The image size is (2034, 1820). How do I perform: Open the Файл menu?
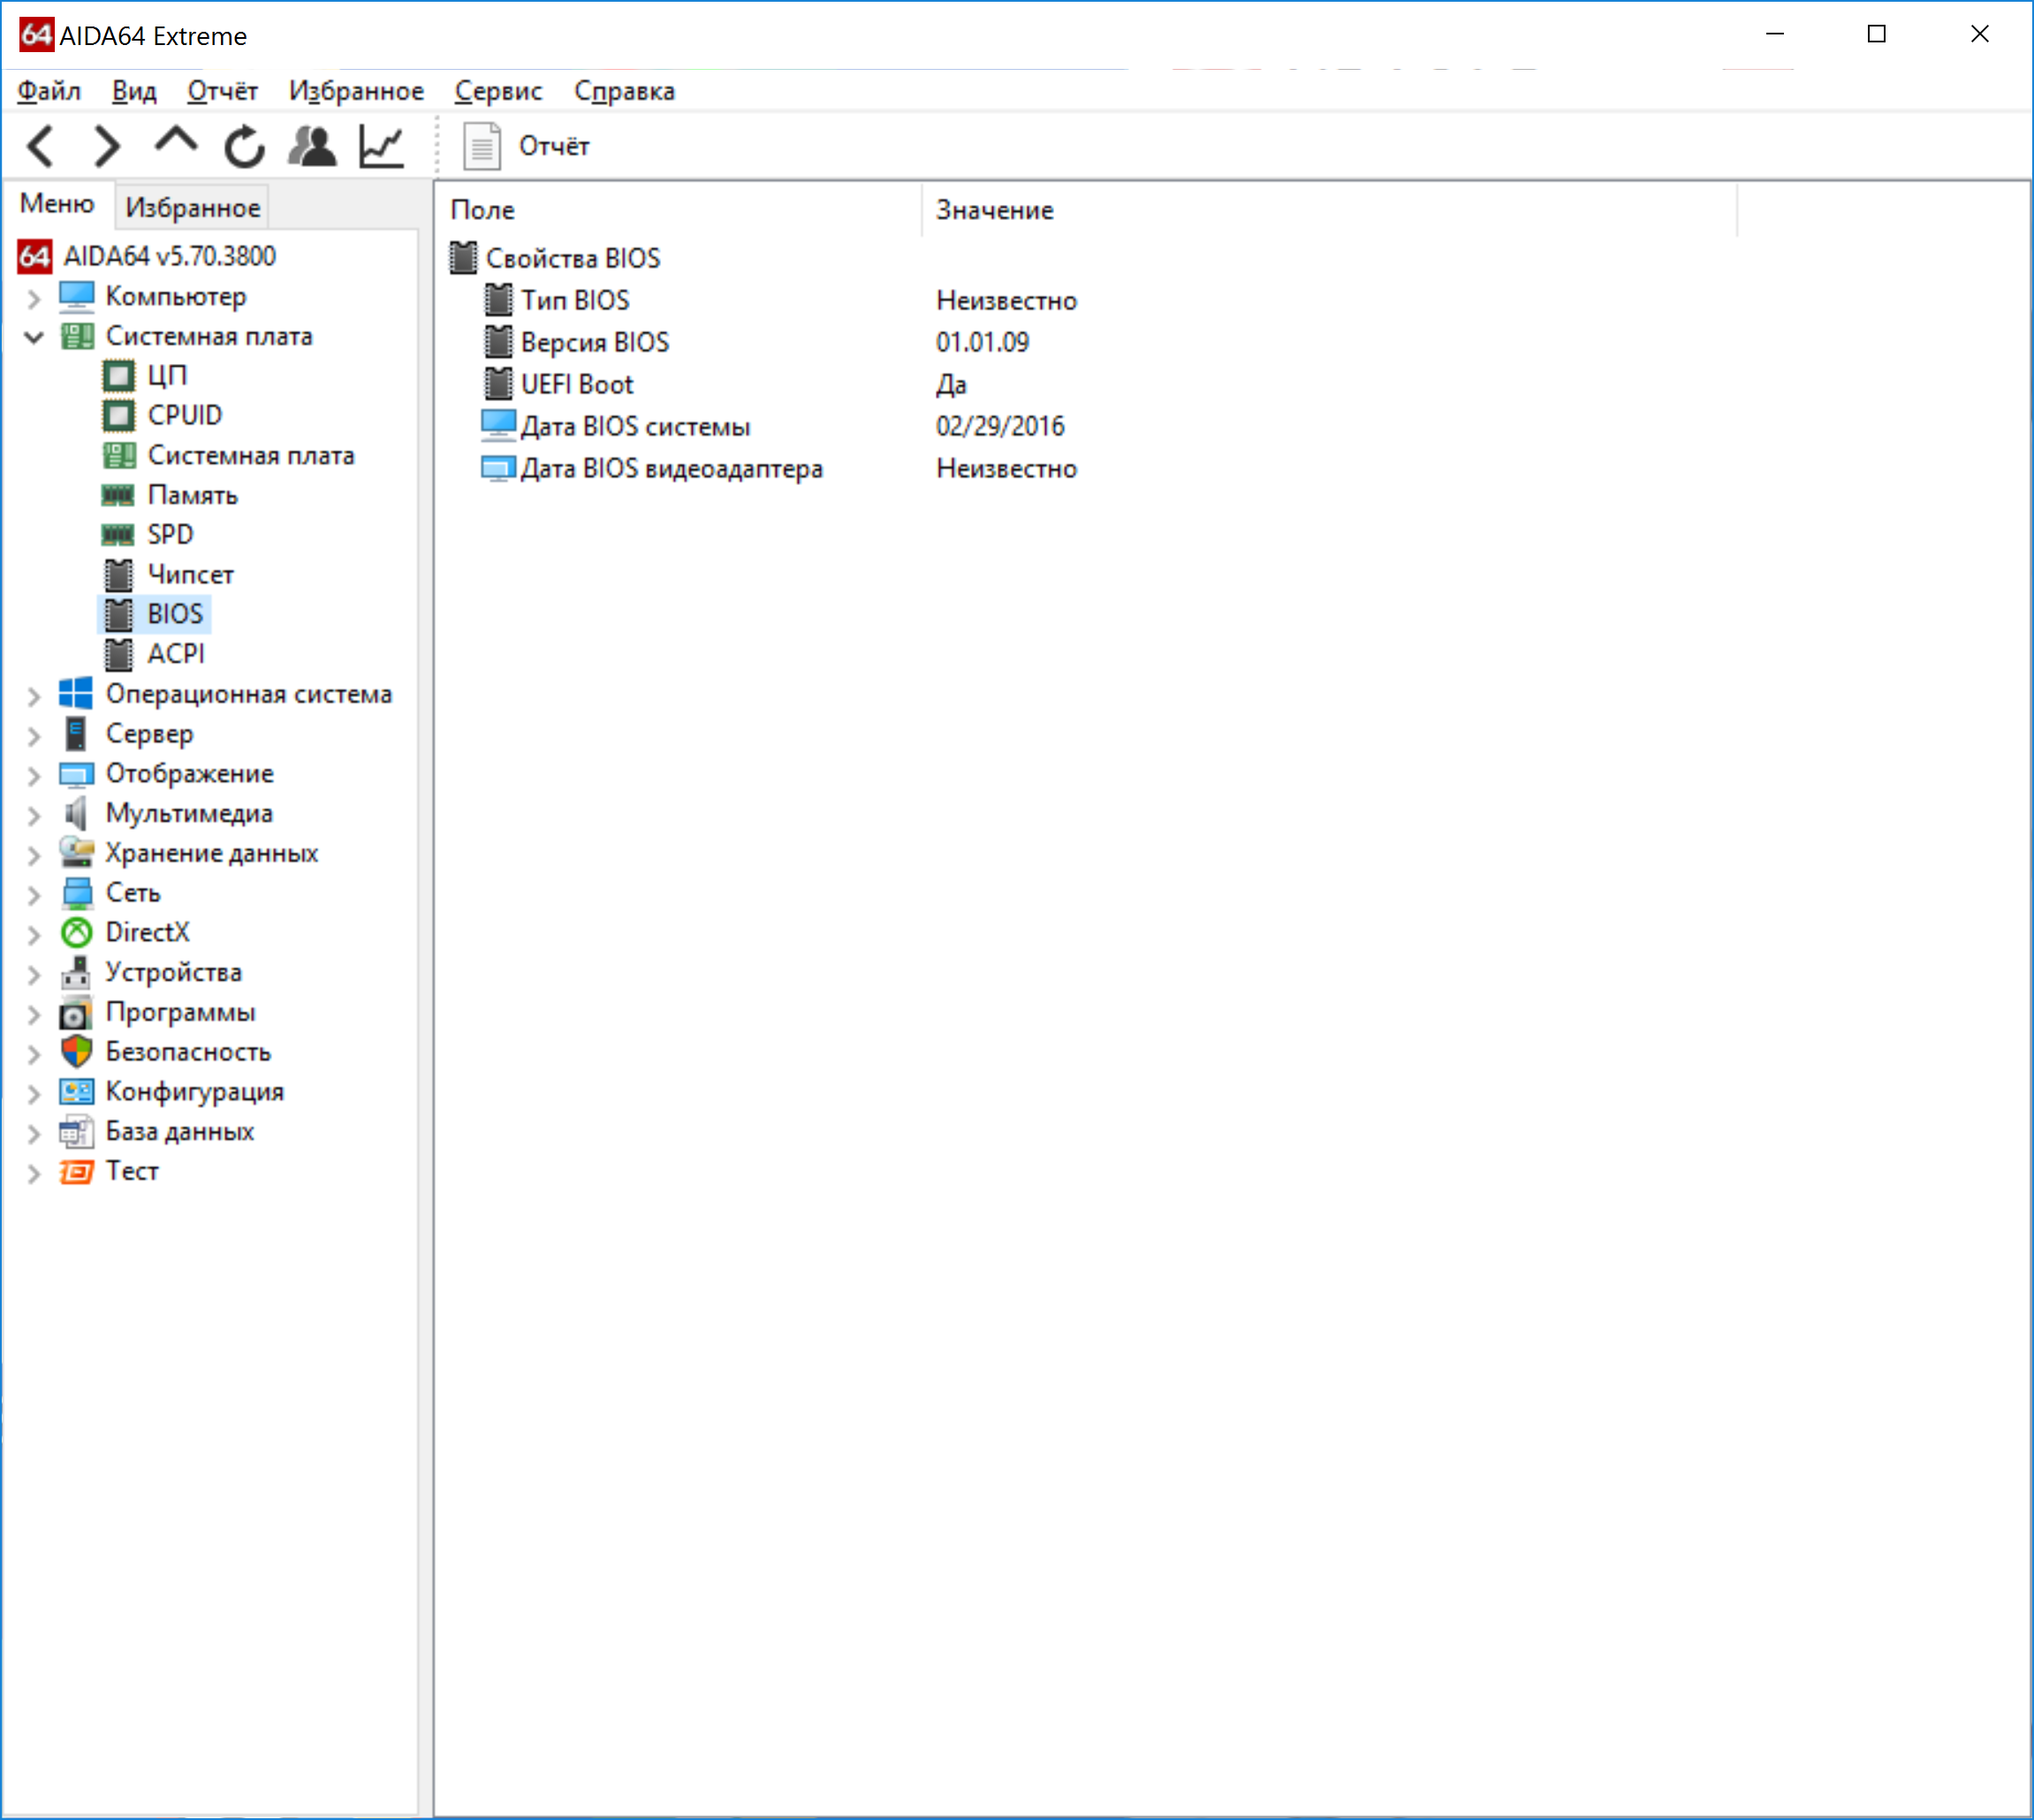click(x=49, y=91)
